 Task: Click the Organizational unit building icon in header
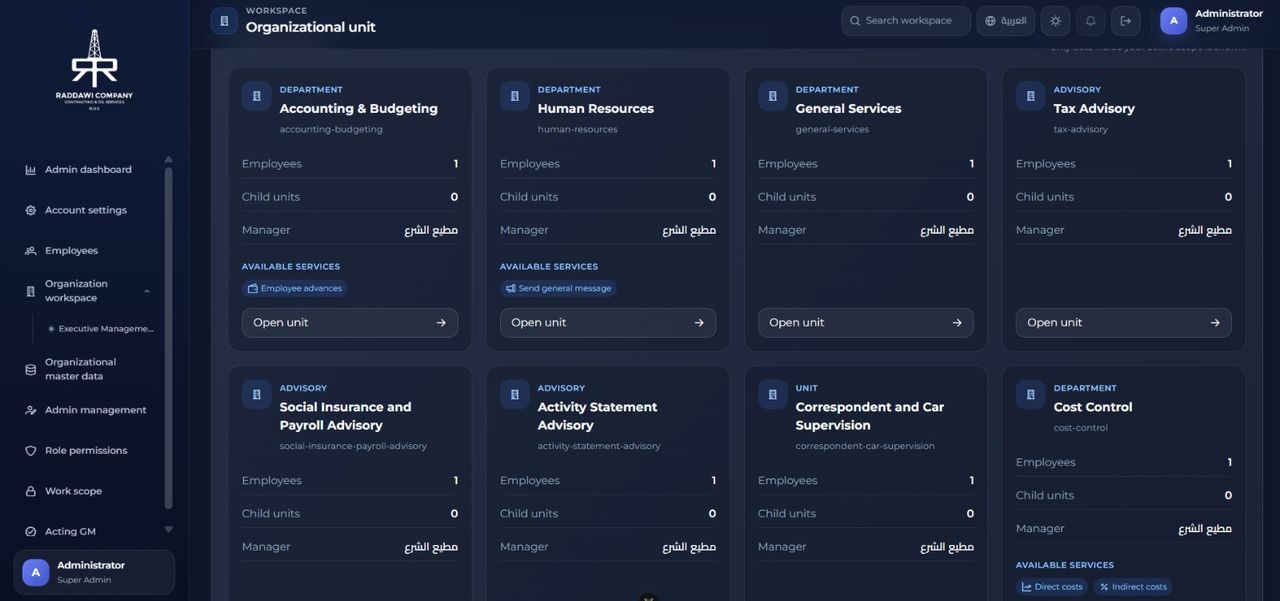(224, 21)
